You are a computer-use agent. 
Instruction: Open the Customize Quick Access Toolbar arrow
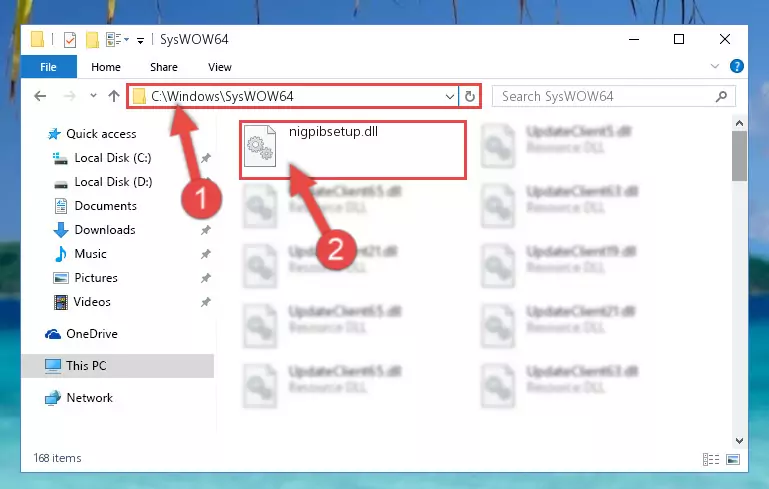pos(140,41)
